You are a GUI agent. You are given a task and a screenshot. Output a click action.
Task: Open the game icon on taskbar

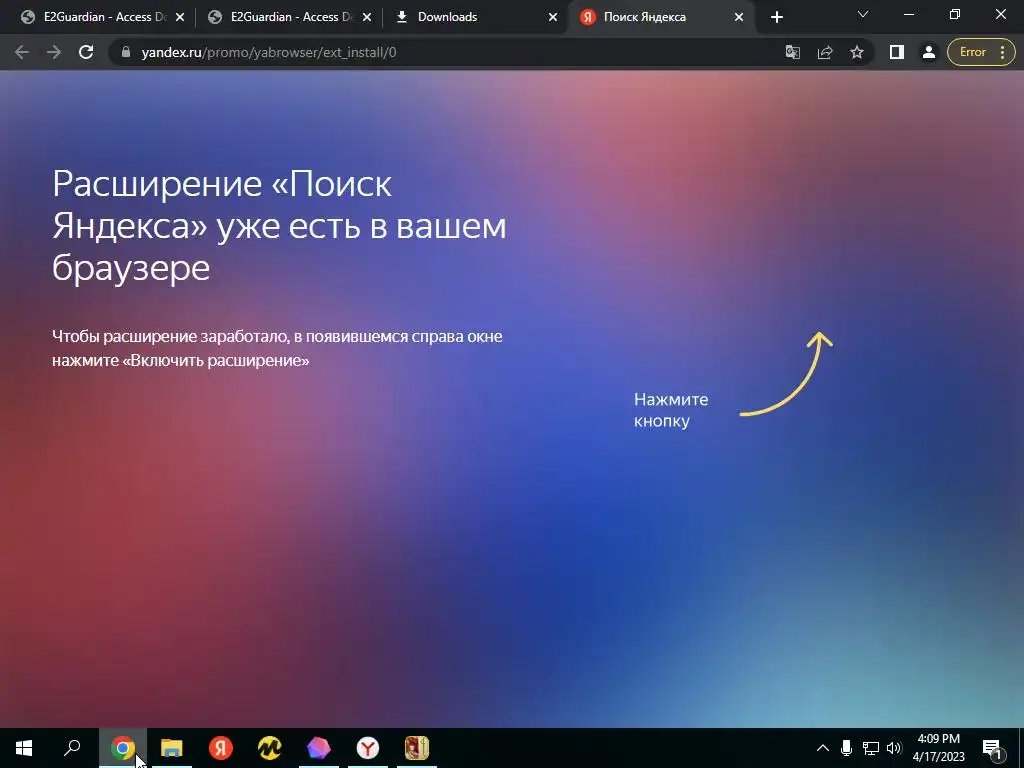click(x=417, y=748)
